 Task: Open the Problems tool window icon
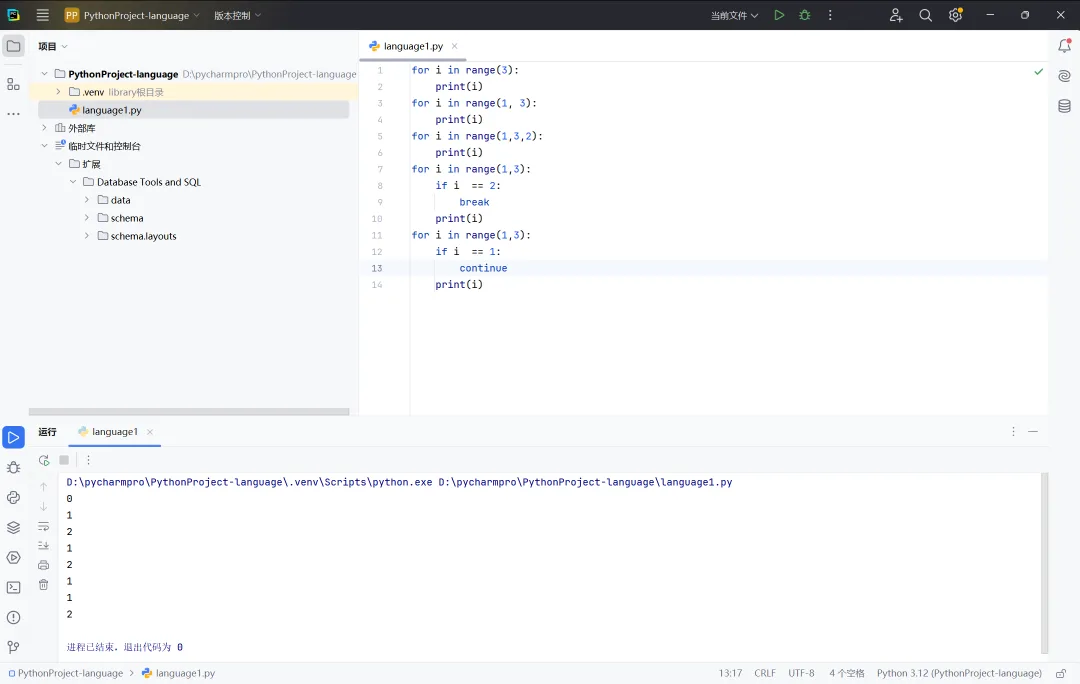point(13,617)
